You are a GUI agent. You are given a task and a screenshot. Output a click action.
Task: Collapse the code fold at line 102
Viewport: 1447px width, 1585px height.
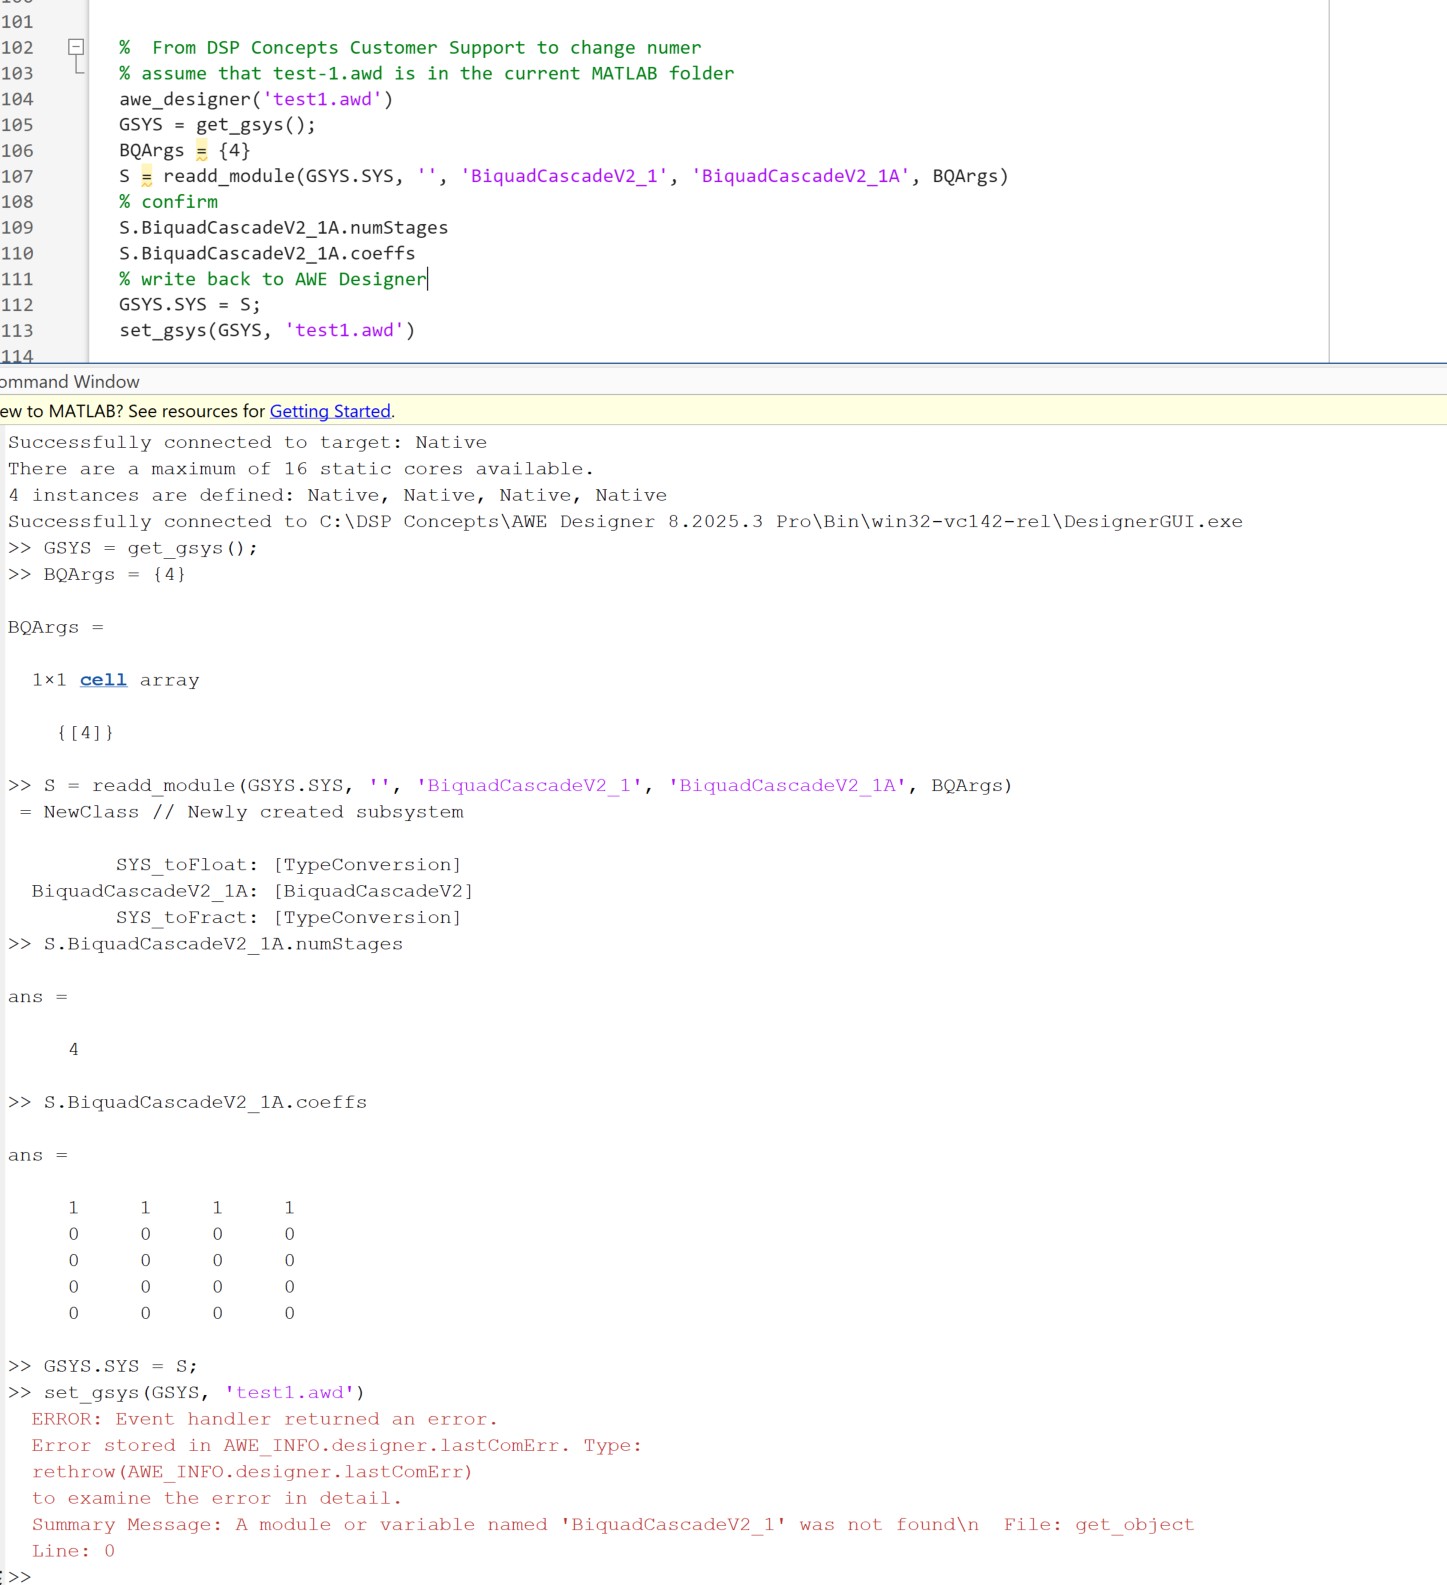75,47
